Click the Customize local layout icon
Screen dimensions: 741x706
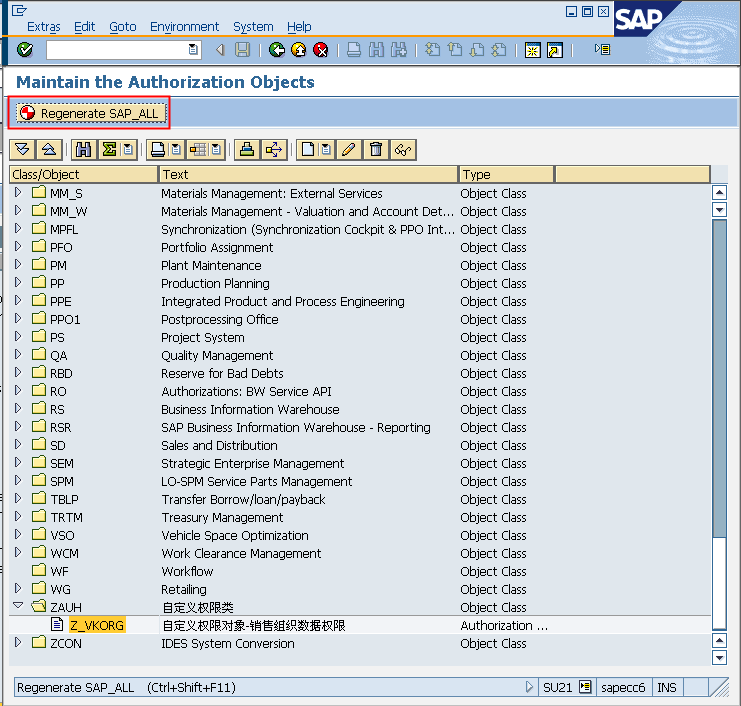(x=603, y=49)
